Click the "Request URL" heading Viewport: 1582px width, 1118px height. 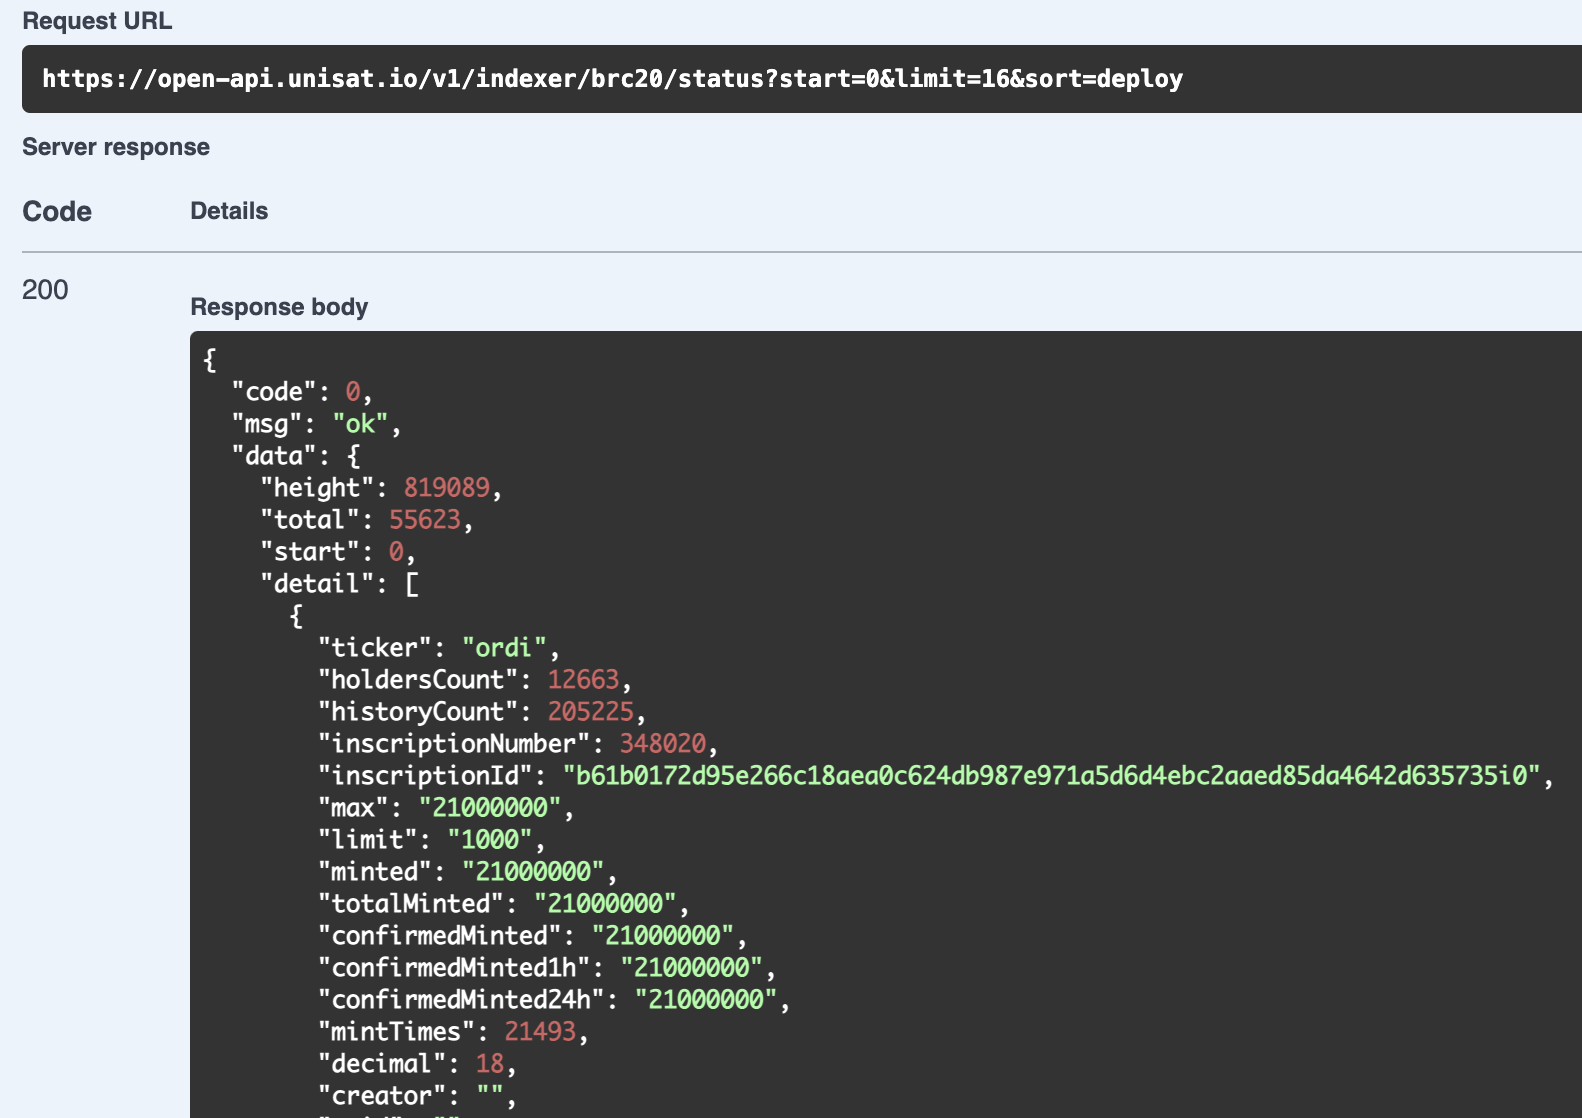[97, 21]
